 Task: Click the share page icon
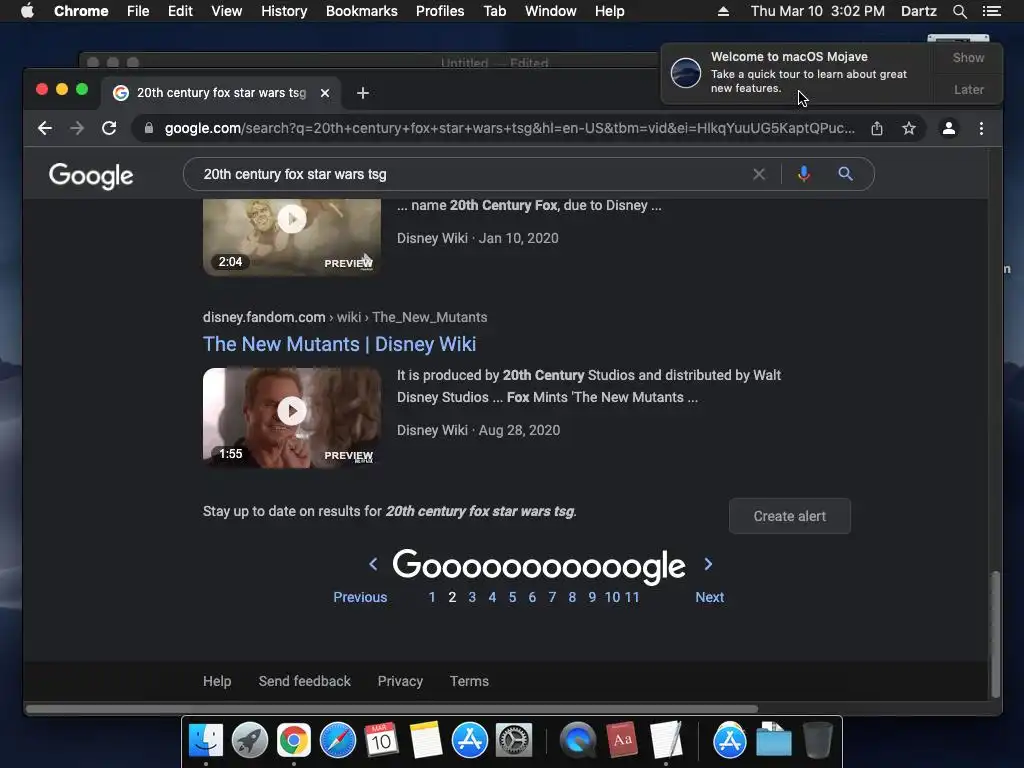877,128
